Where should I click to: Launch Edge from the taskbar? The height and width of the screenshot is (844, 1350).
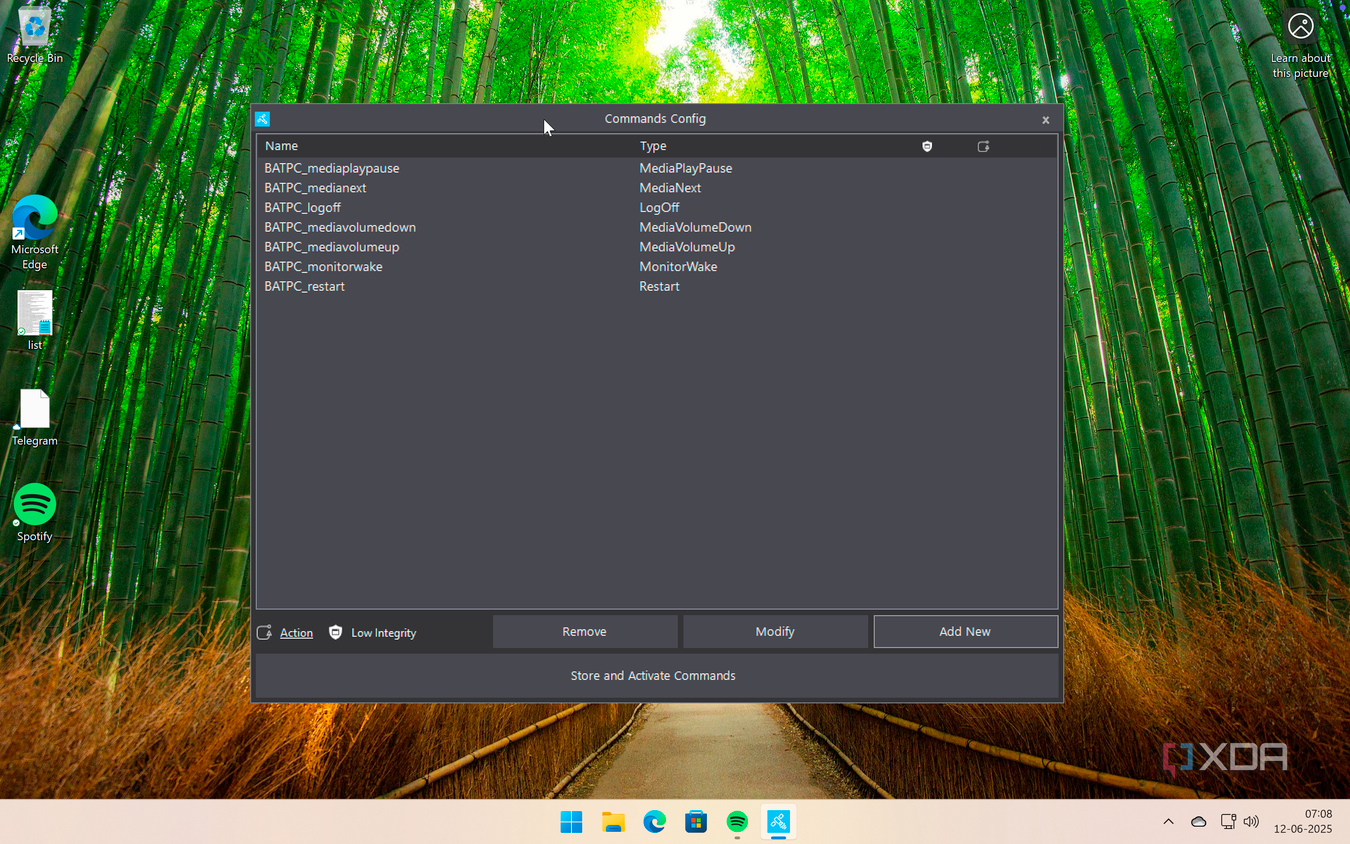coord(655,822)
